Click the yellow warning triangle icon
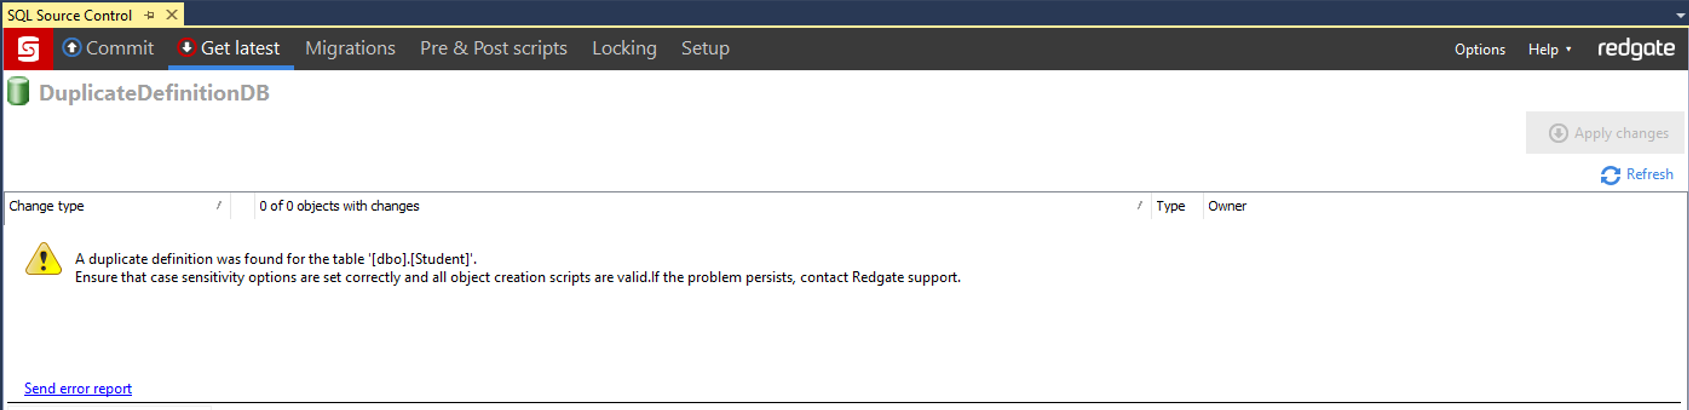 (x=43, y=260)
